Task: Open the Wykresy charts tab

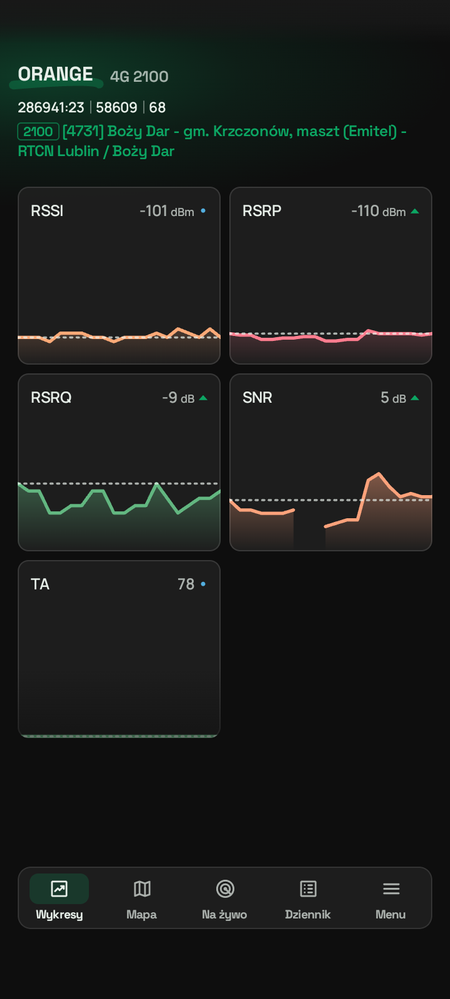Action: point(59,898)
